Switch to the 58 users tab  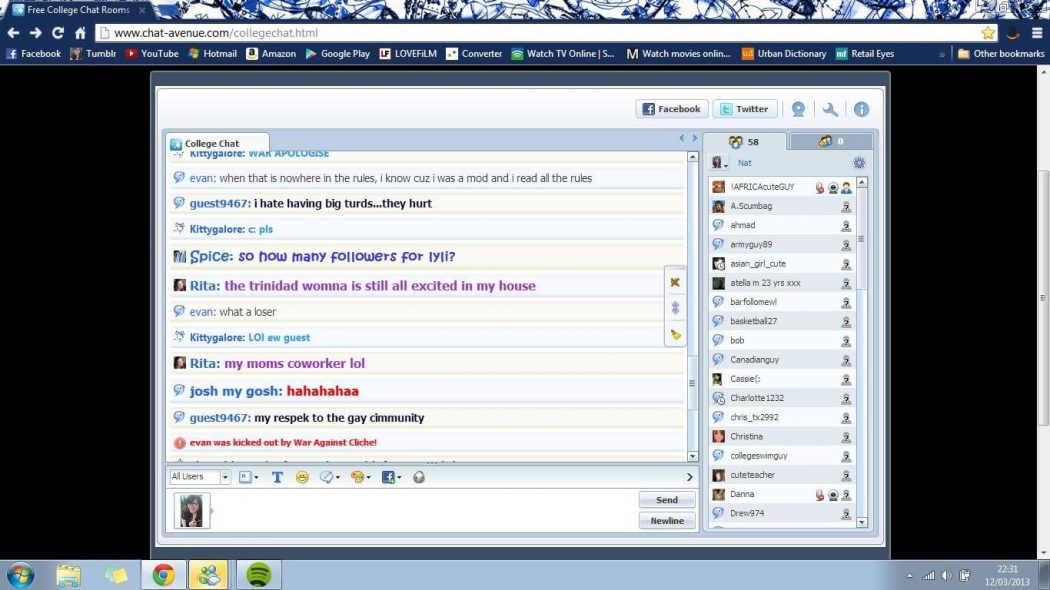744,142
